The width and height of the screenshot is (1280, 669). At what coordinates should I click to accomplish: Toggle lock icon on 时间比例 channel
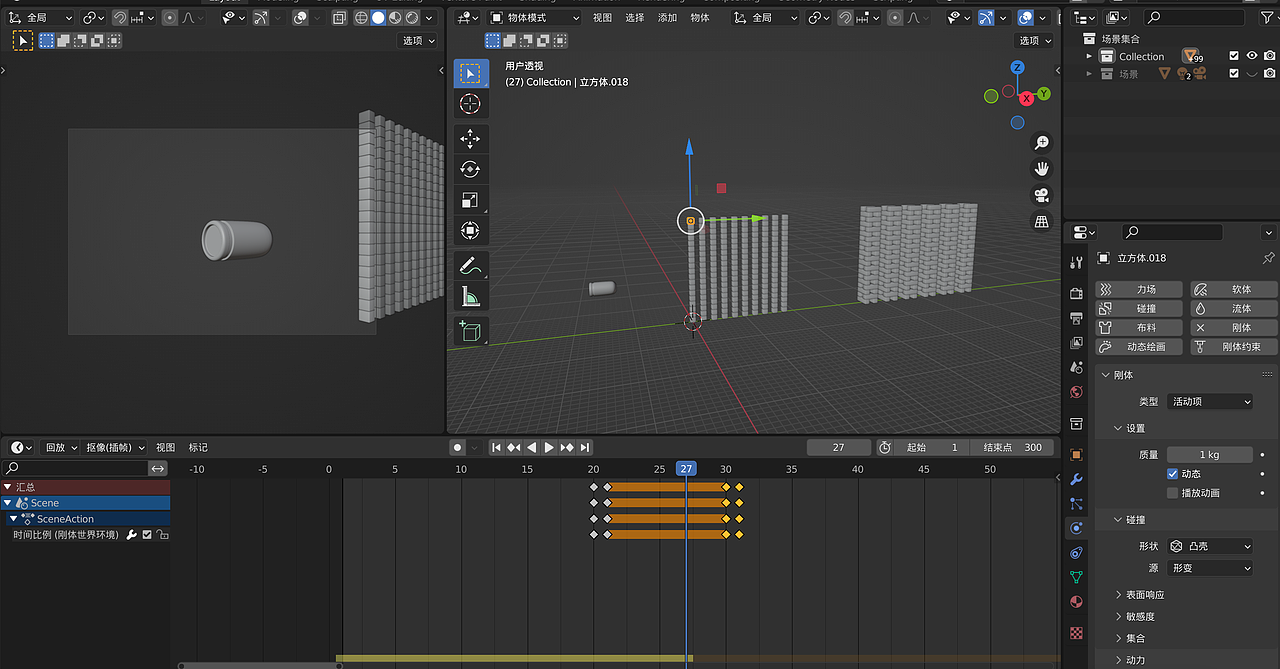point(162,535)
